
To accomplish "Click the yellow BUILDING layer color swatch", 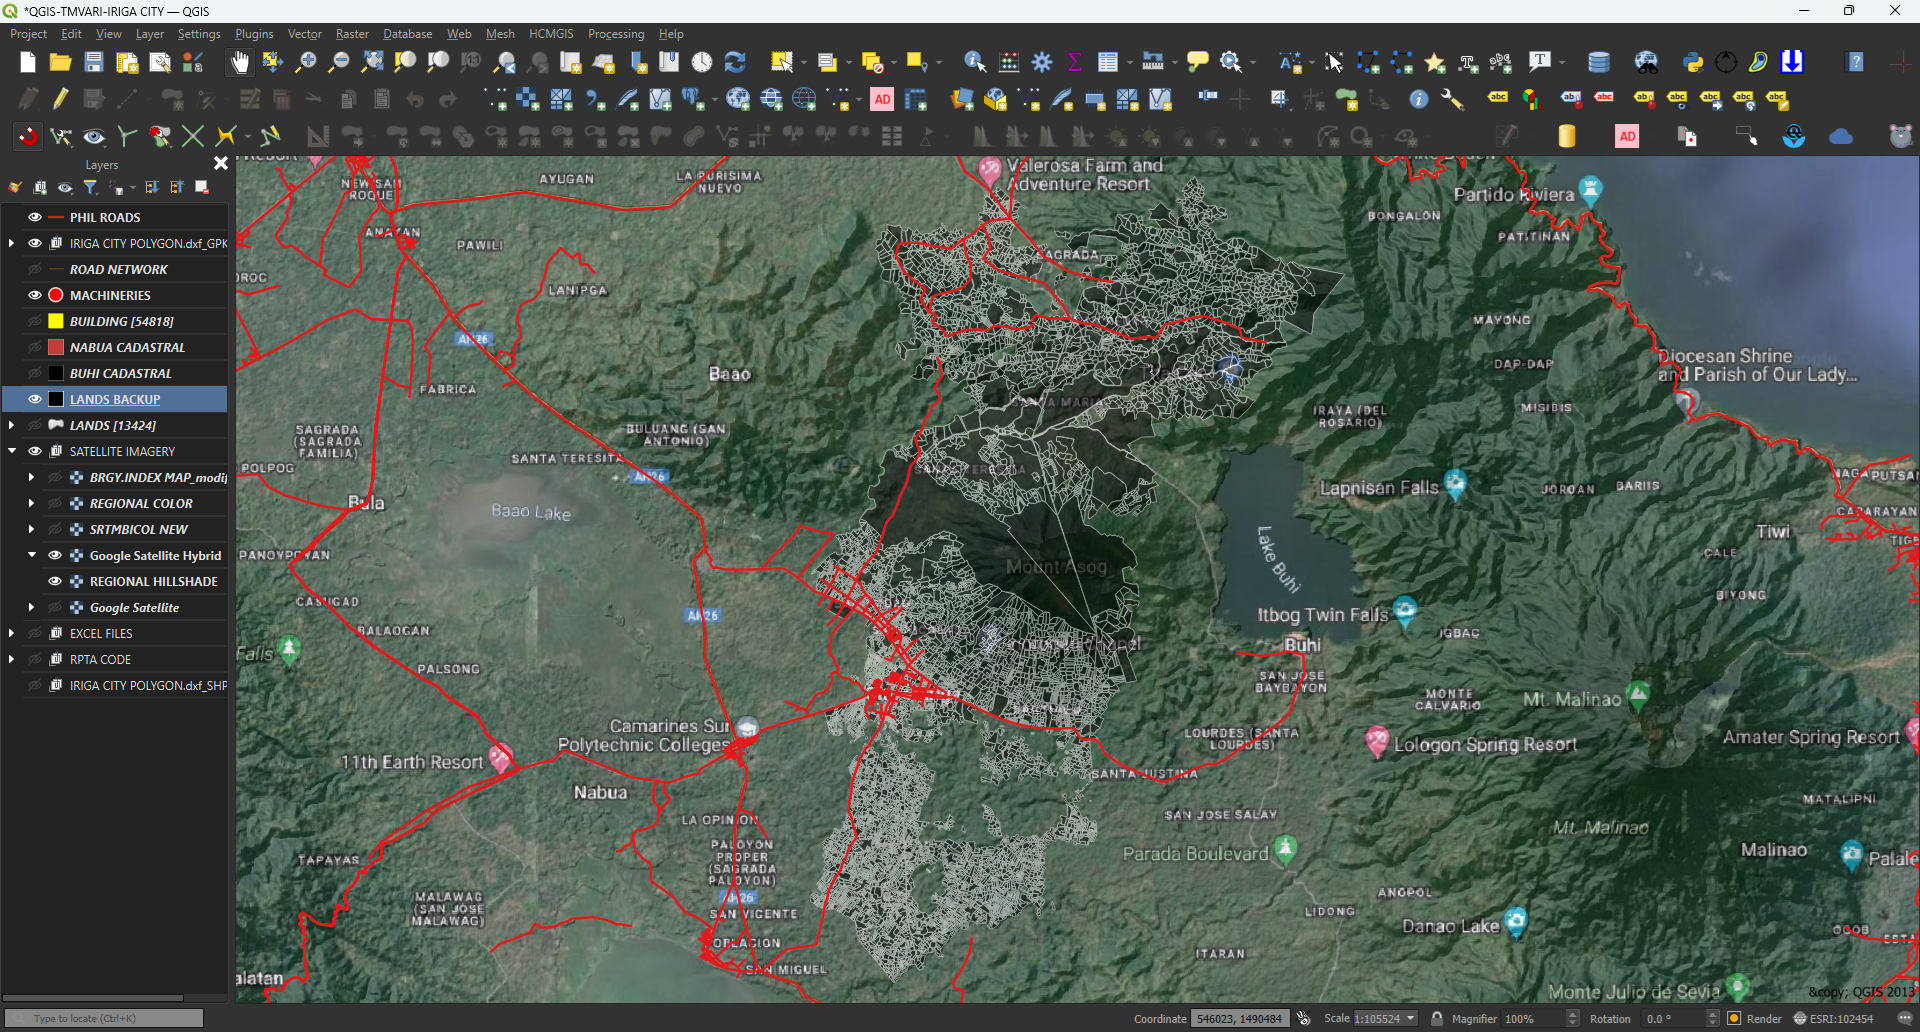I will point(54,321).
